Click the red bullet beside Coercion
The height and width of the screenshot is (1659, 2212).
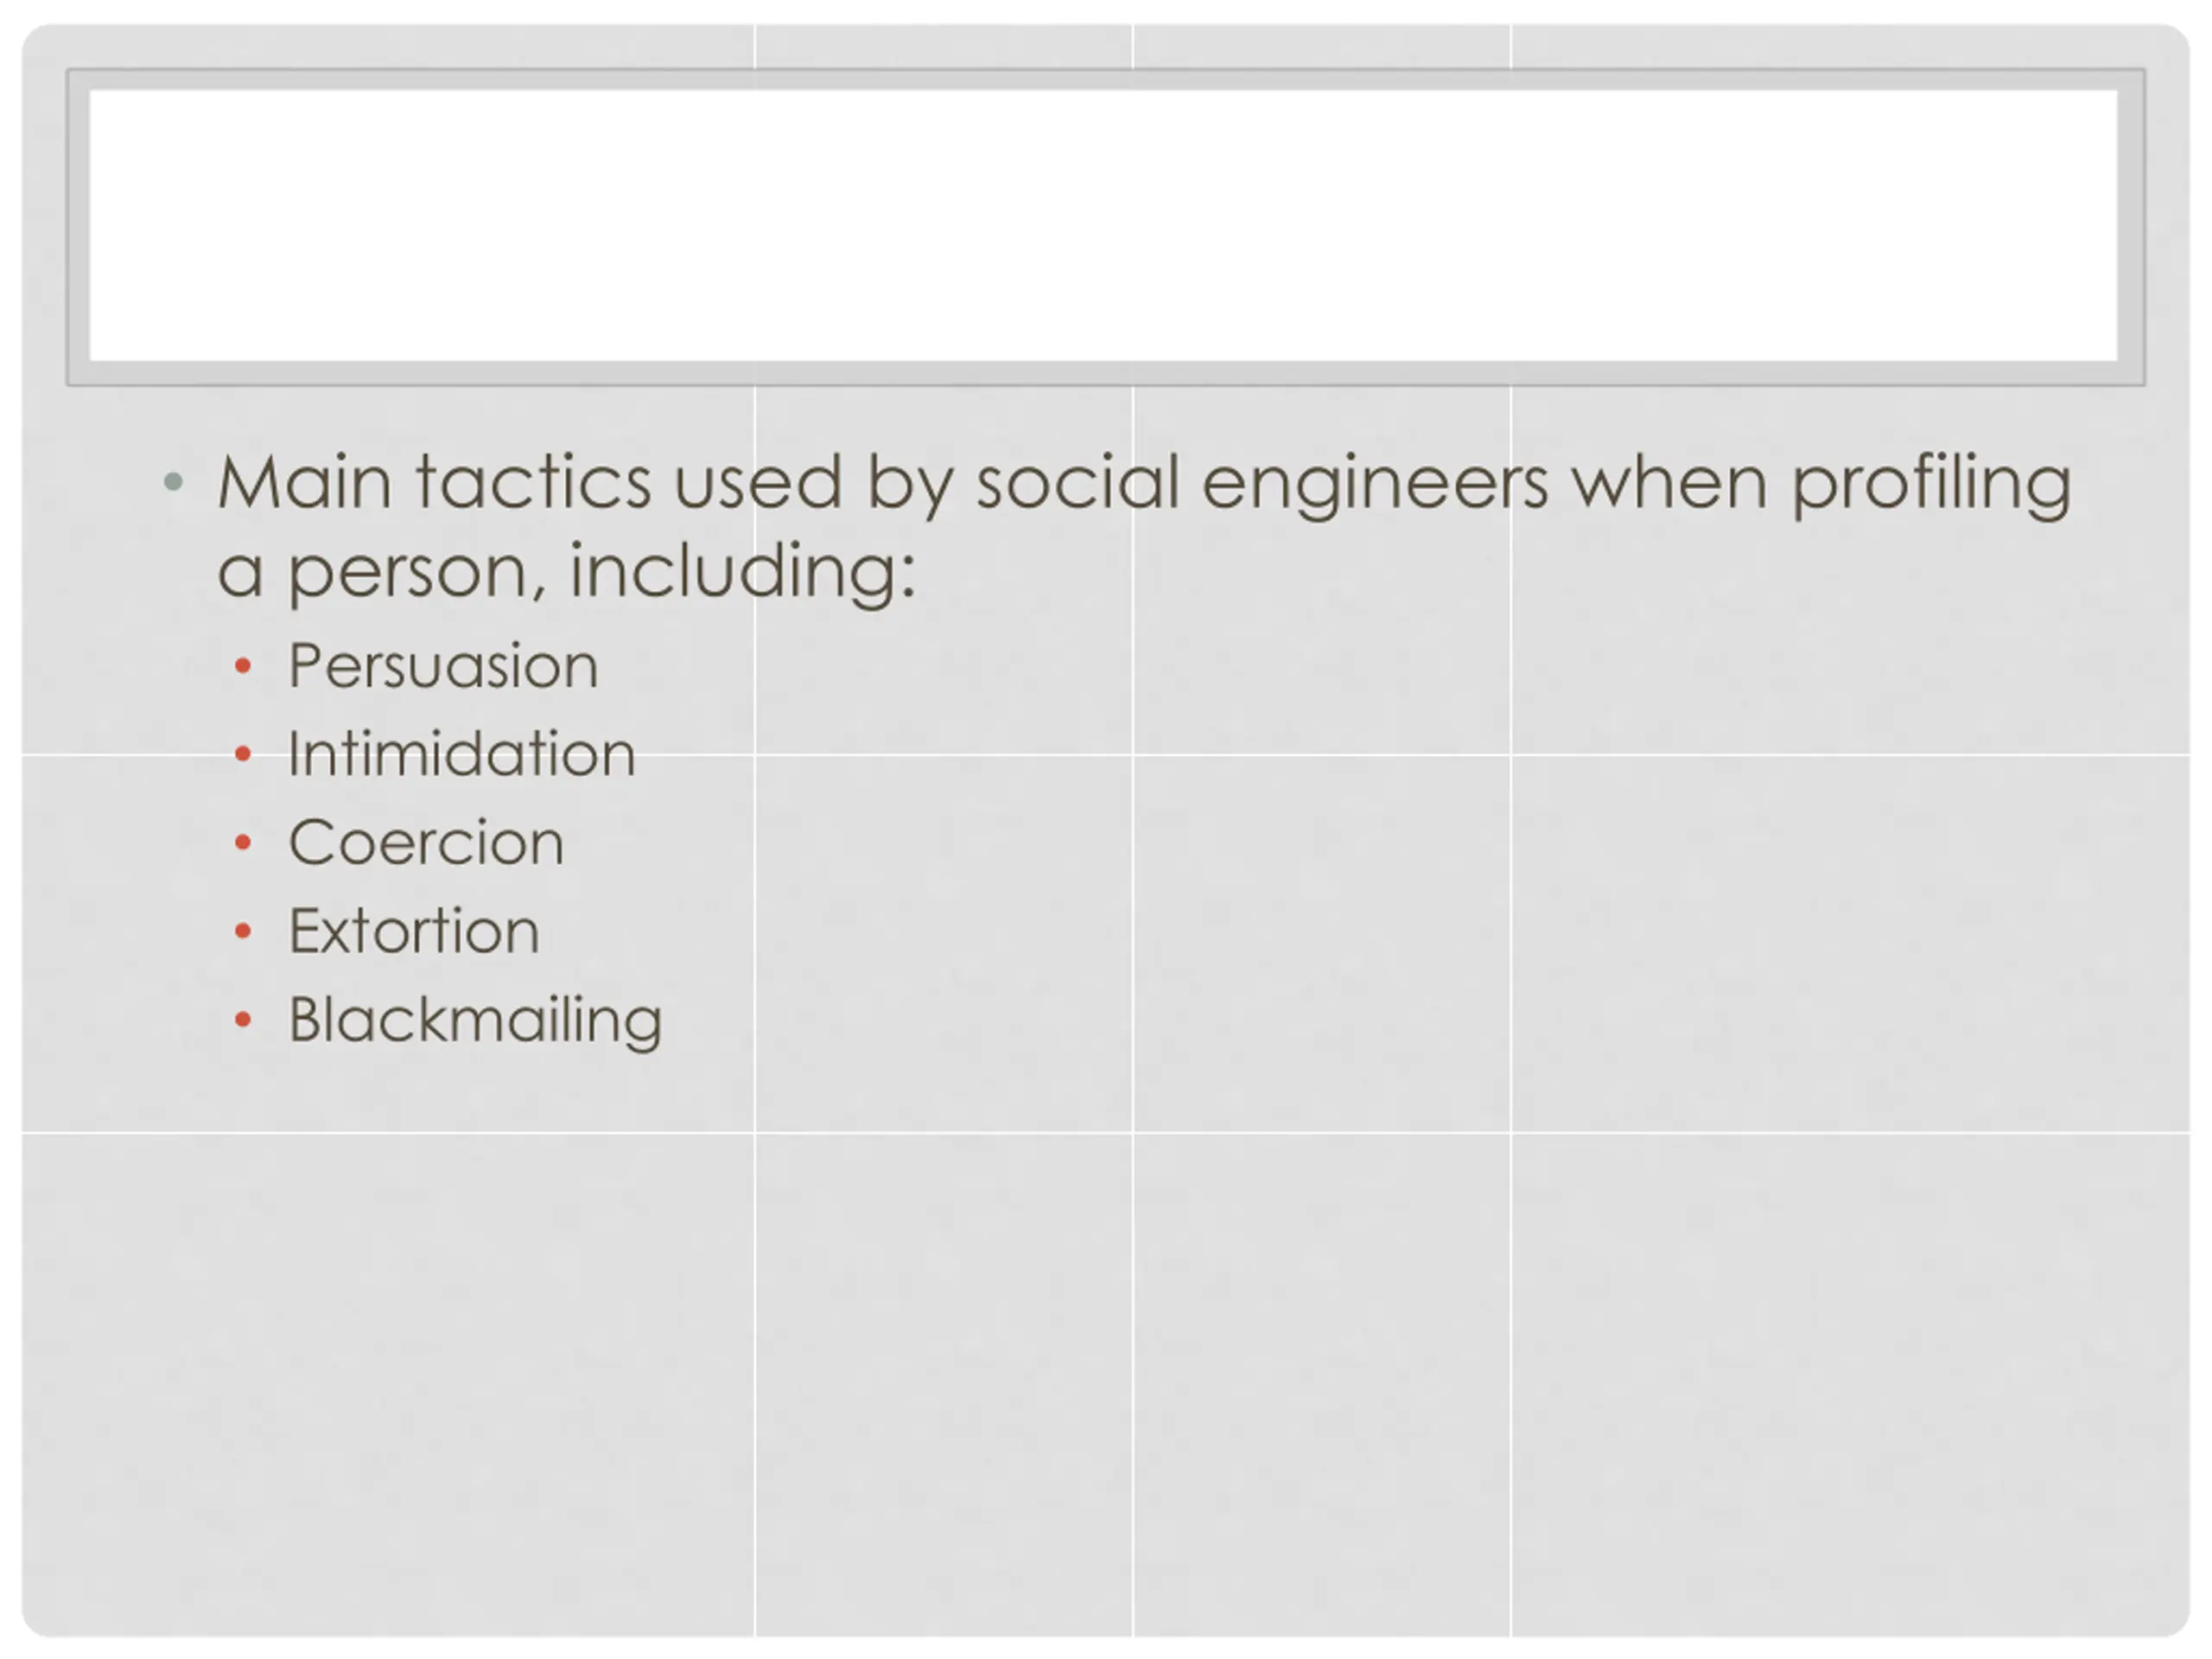(x=242, y=843)
